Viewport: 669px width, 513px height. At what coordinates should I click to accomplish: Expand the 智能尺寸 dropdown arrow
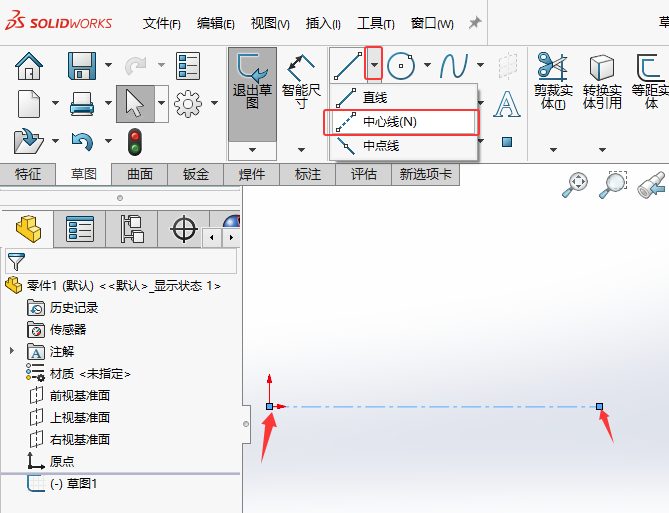[301, 150]
